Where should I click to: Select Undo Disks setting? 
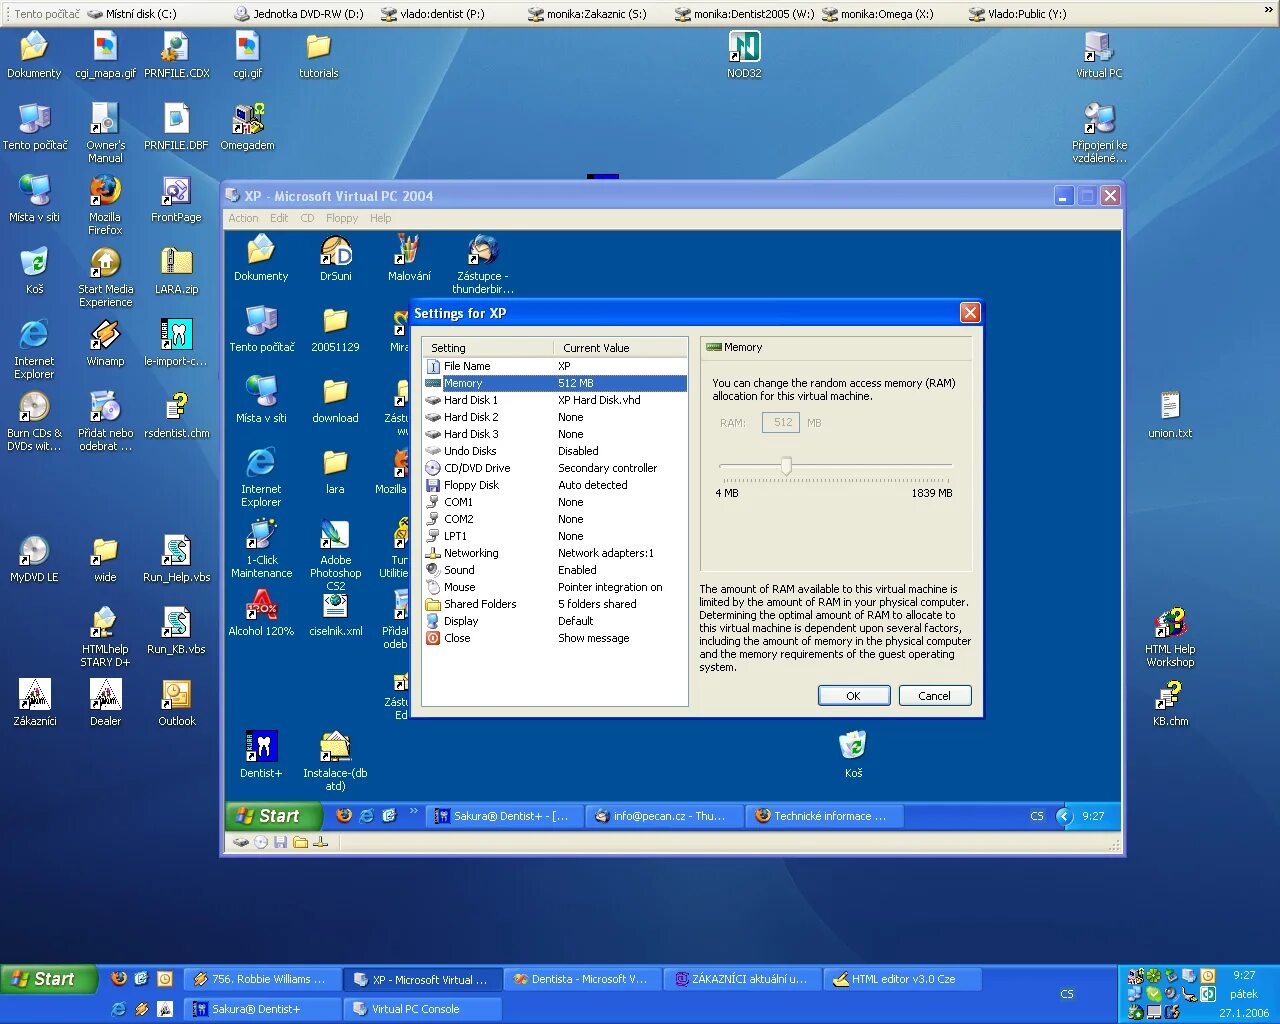(x=555, y=451)
